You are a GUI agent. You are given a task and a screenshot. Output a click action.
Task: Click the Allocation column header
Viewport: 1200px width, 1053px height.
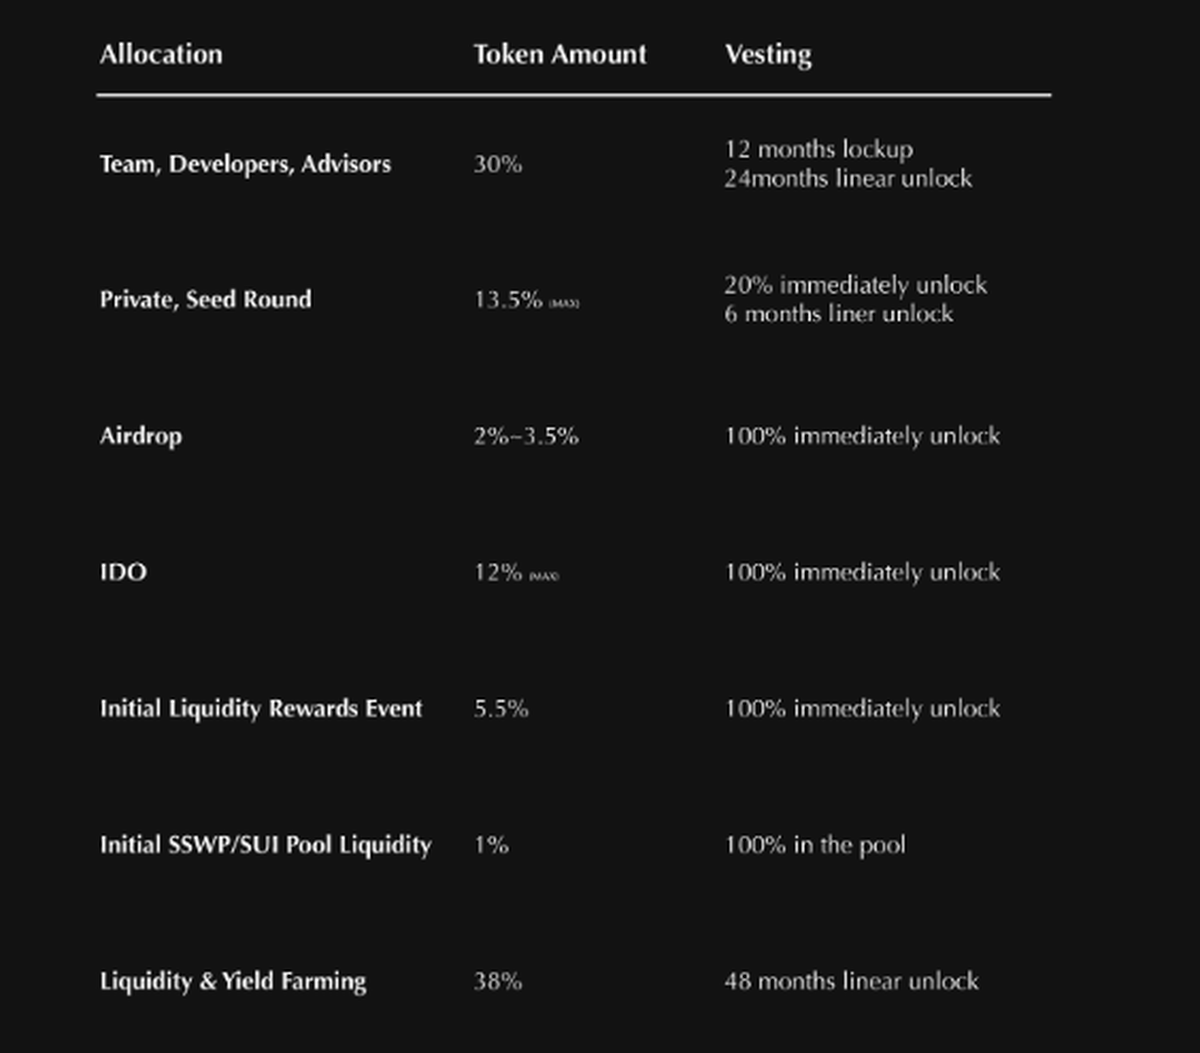point(161,54)
